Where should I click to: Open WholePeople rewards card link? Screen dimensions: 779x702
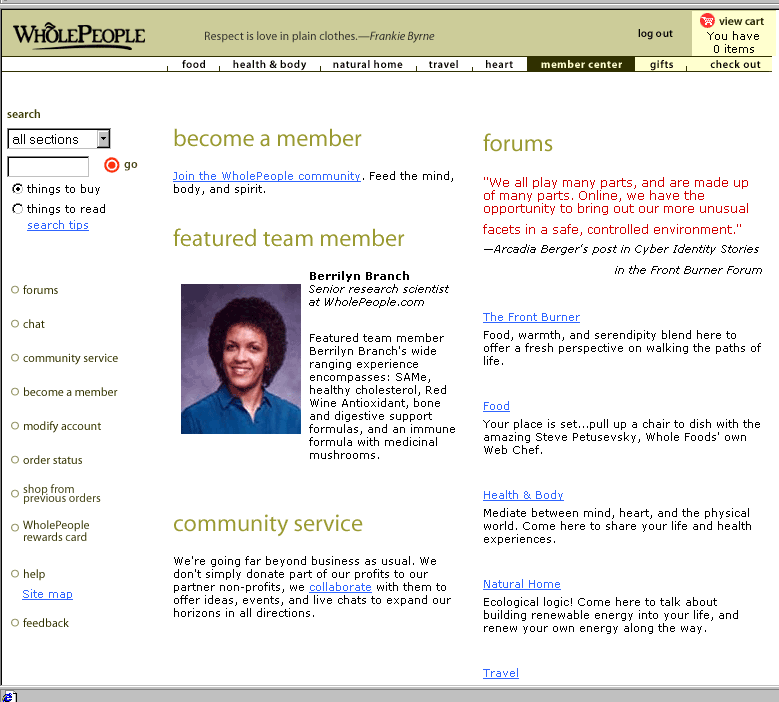[56, 531]
